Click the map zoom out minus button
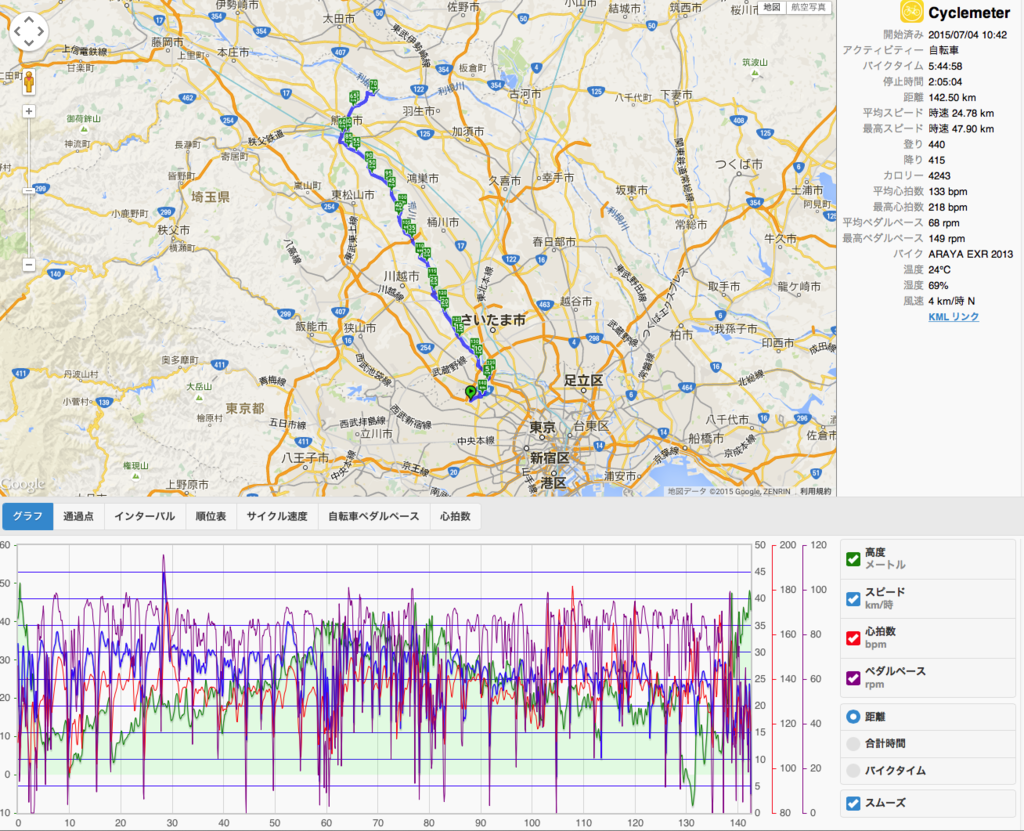This screenshot has height=831, width=1024. [x=29, y=265]
